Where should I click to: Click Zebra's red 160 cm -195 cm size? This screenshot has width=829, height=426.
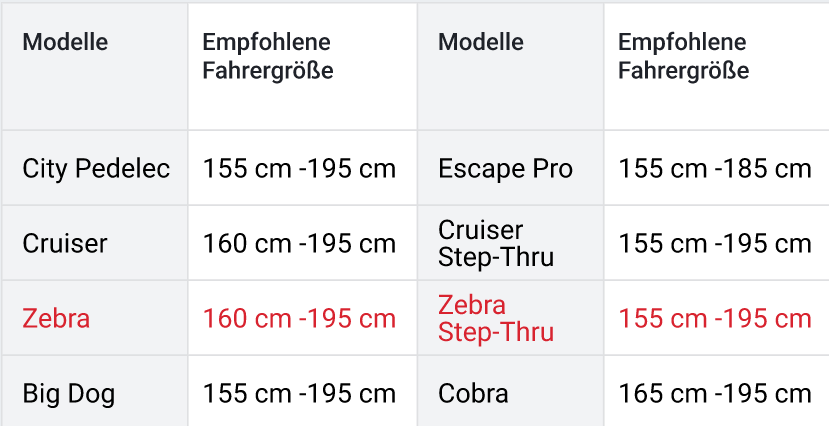tap(299, 319)
